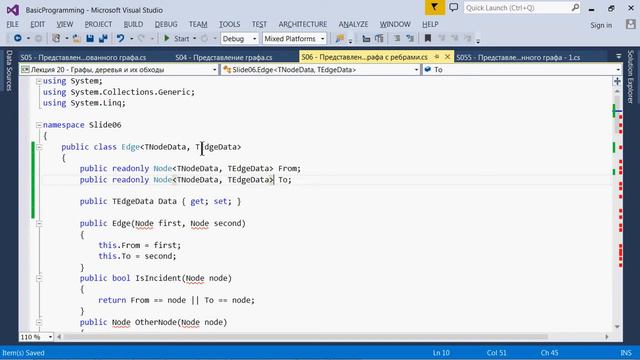
Task: Open the TOOLS menu
Action: (x=229, y=24)
